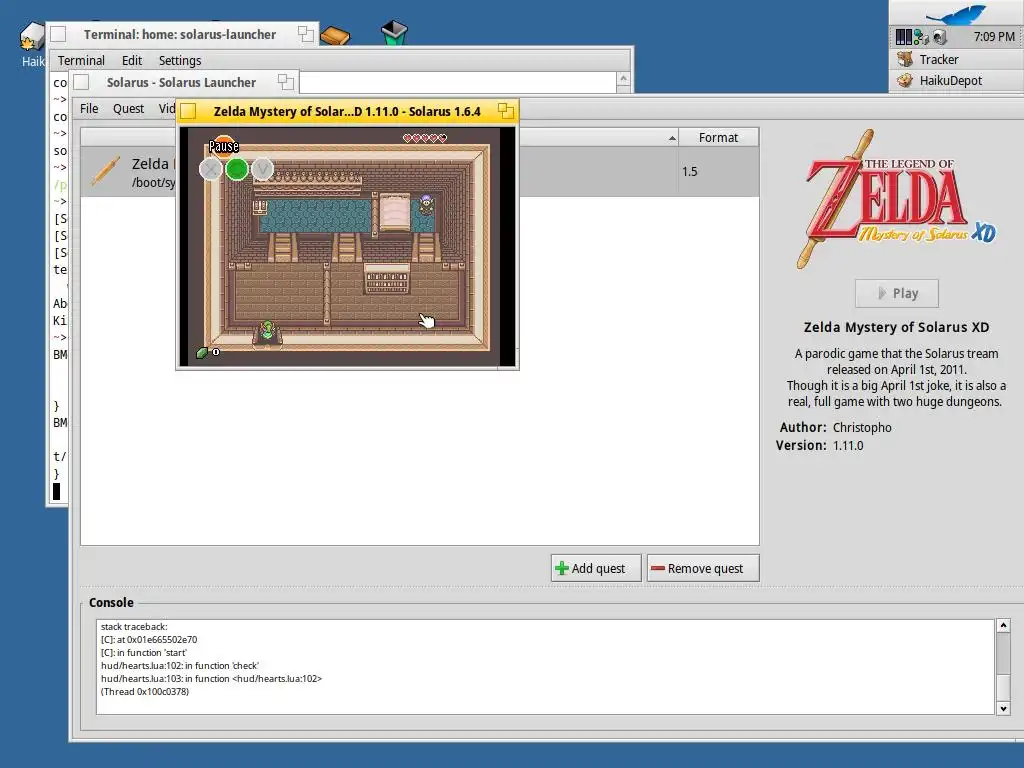Click the Author value 'Christopho'

point(862,428)
